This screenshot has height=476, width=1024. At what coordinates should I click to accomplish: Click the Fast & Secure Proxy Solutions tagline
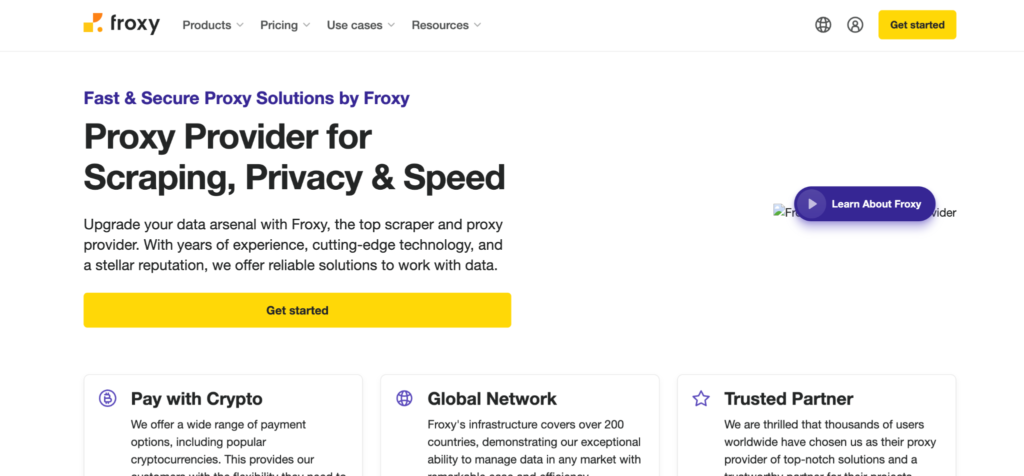click(x=246, y=98)
